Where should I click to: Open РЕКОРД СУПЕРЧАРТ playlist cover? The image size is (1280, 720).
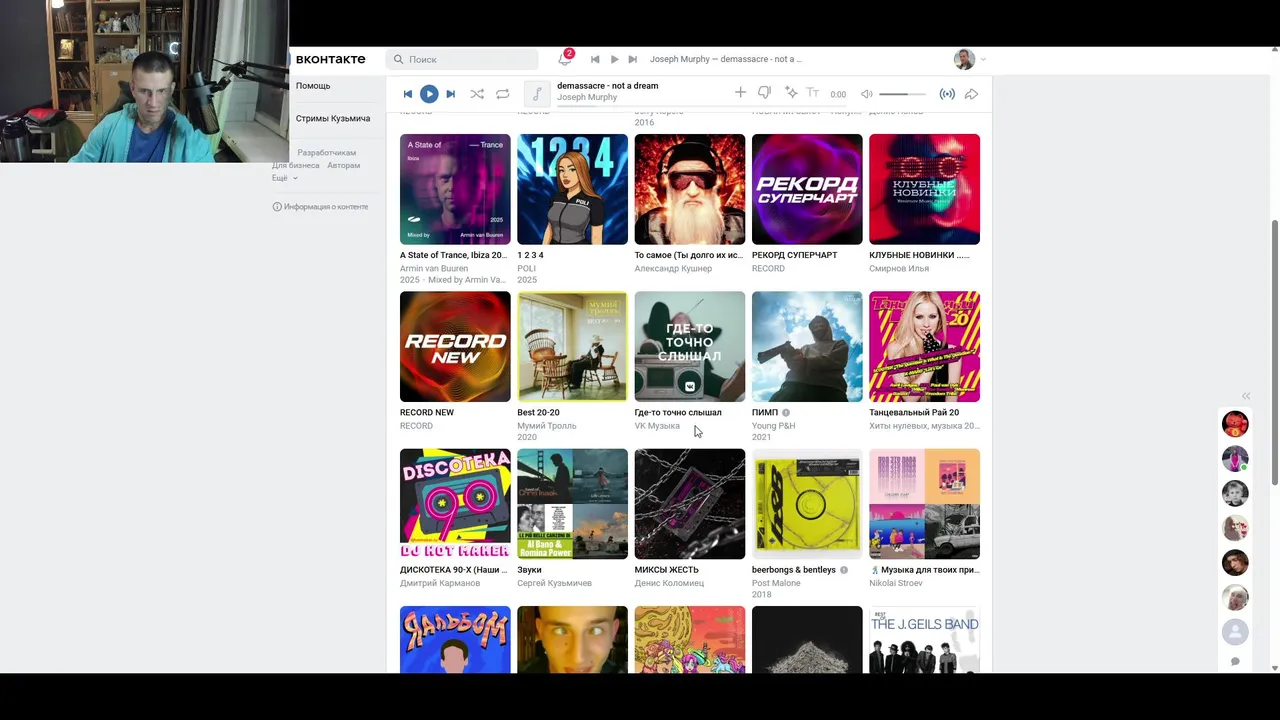click(807, 189)
